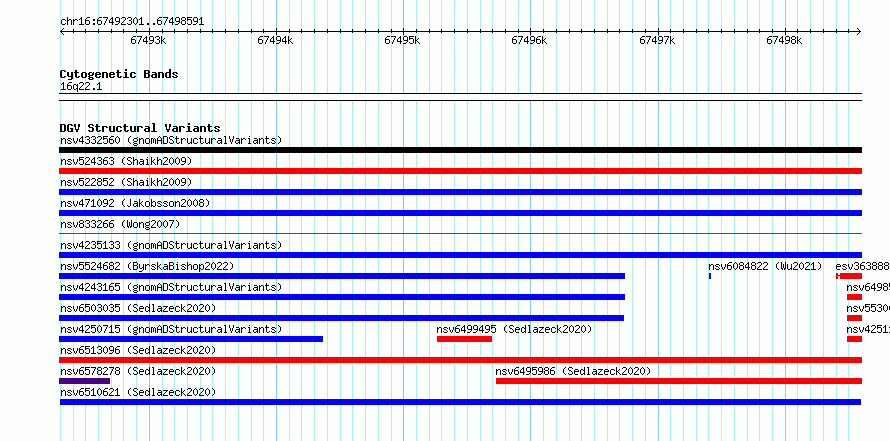This screenshot has height=441, width=890.
Task: Click the ruler's left arrowhead
Action: (x=62, y=31)
